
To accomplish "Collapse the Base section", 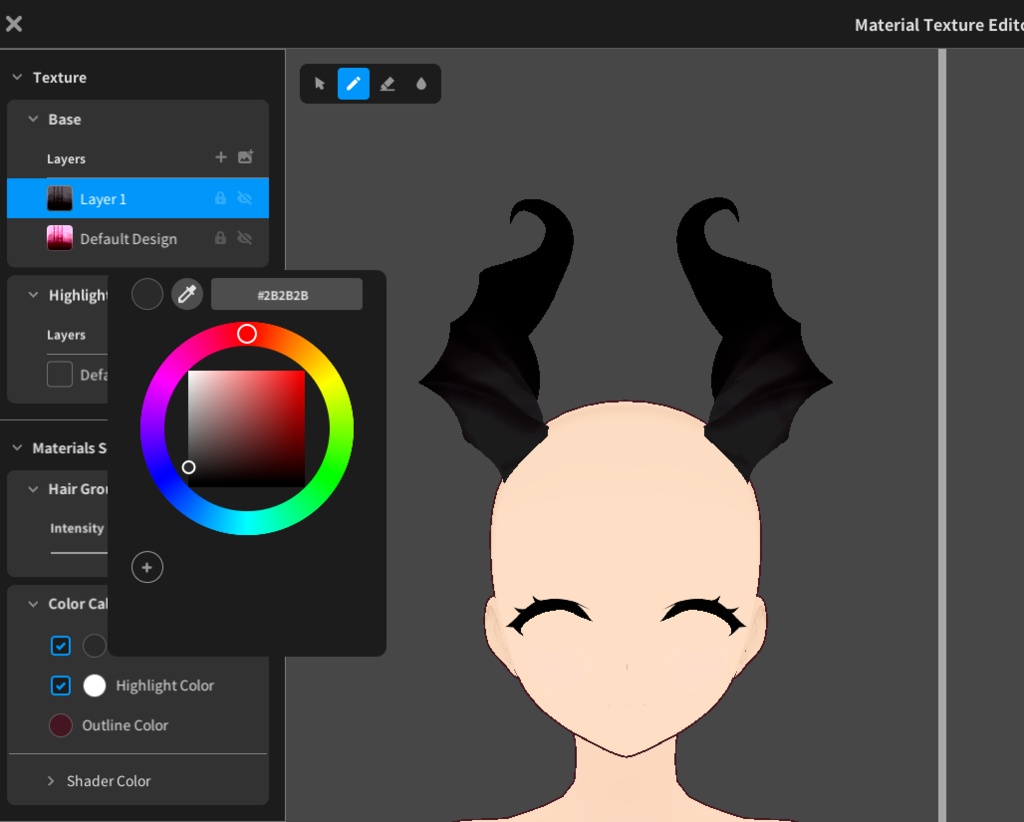I will click(x=33, y=119).
